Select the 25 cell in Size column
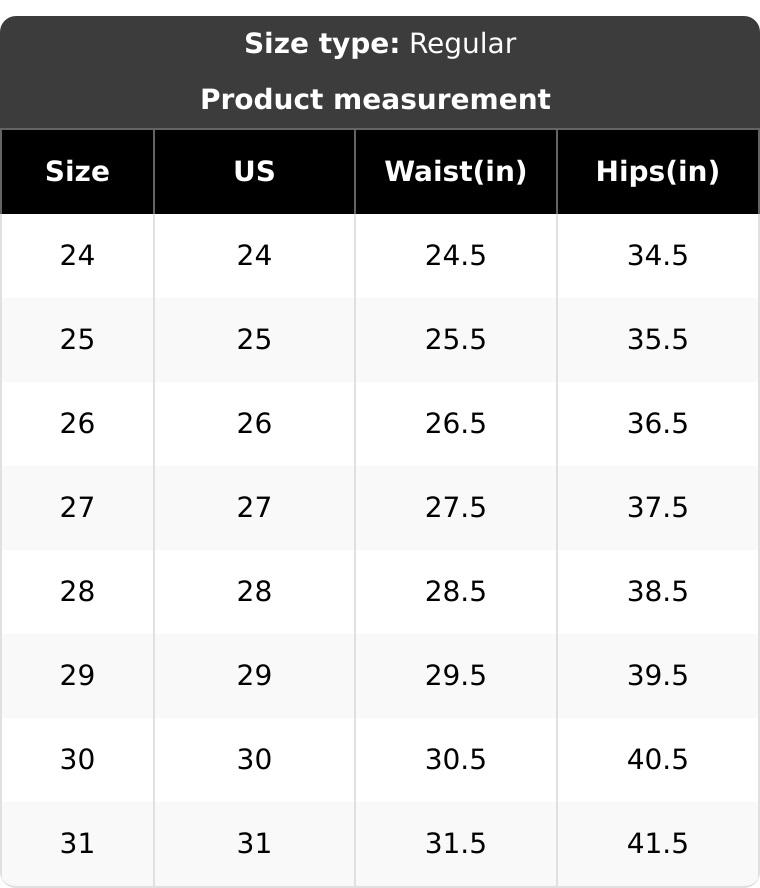The image size is (760, 888). coord(77,340)
